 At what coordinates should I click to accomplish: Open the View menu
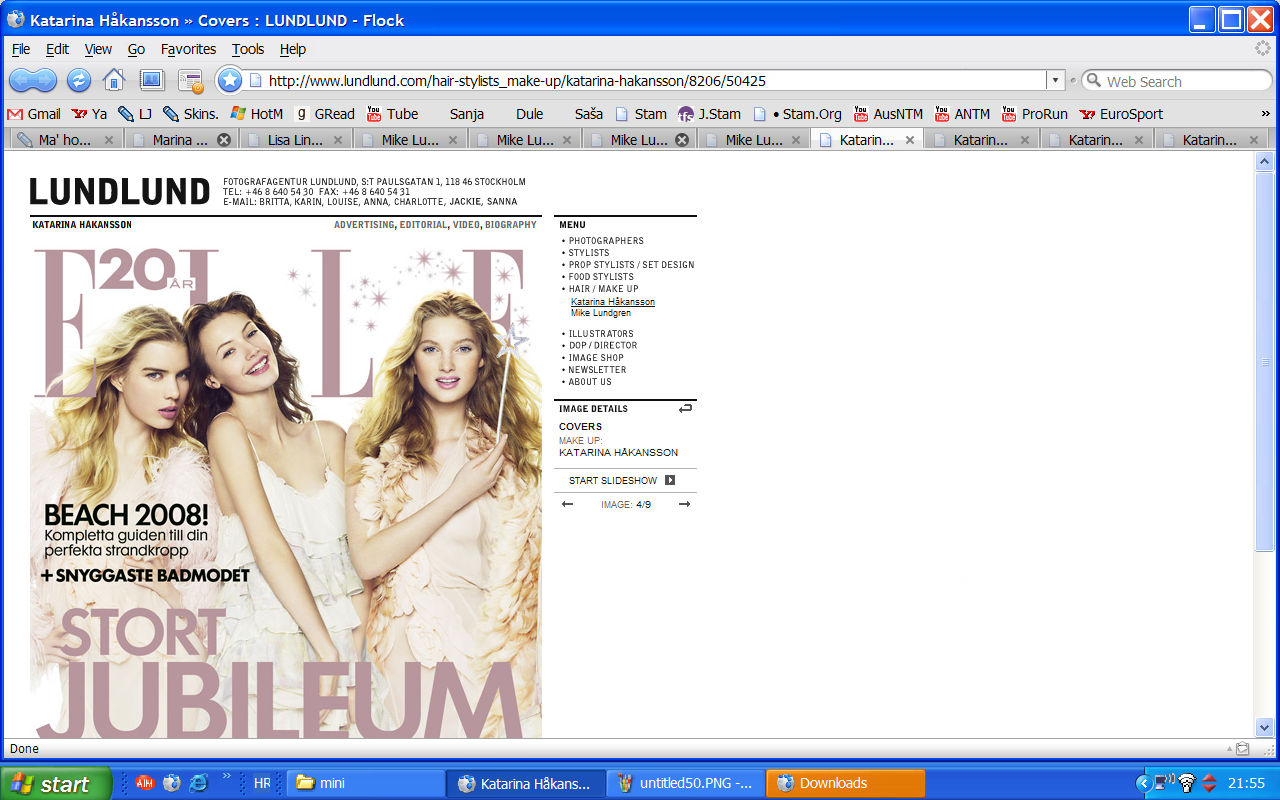point(98,49)
